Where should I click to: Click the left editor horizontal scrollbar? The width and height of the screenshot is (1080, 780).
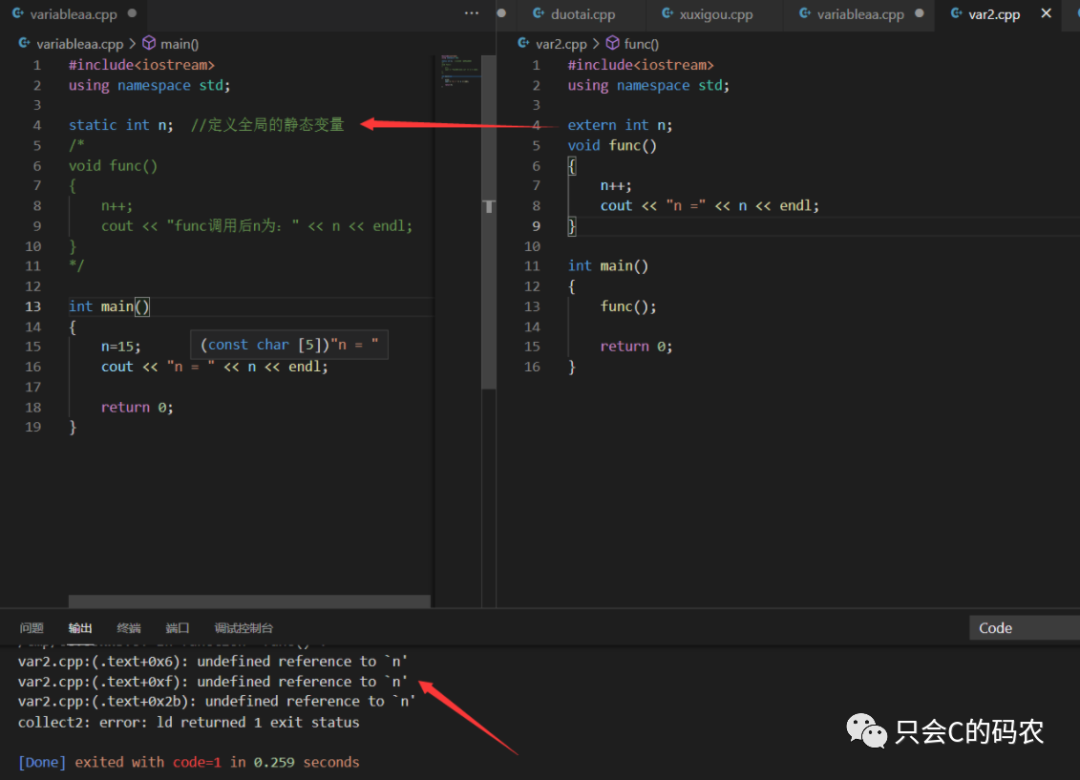tap(249, 602)
